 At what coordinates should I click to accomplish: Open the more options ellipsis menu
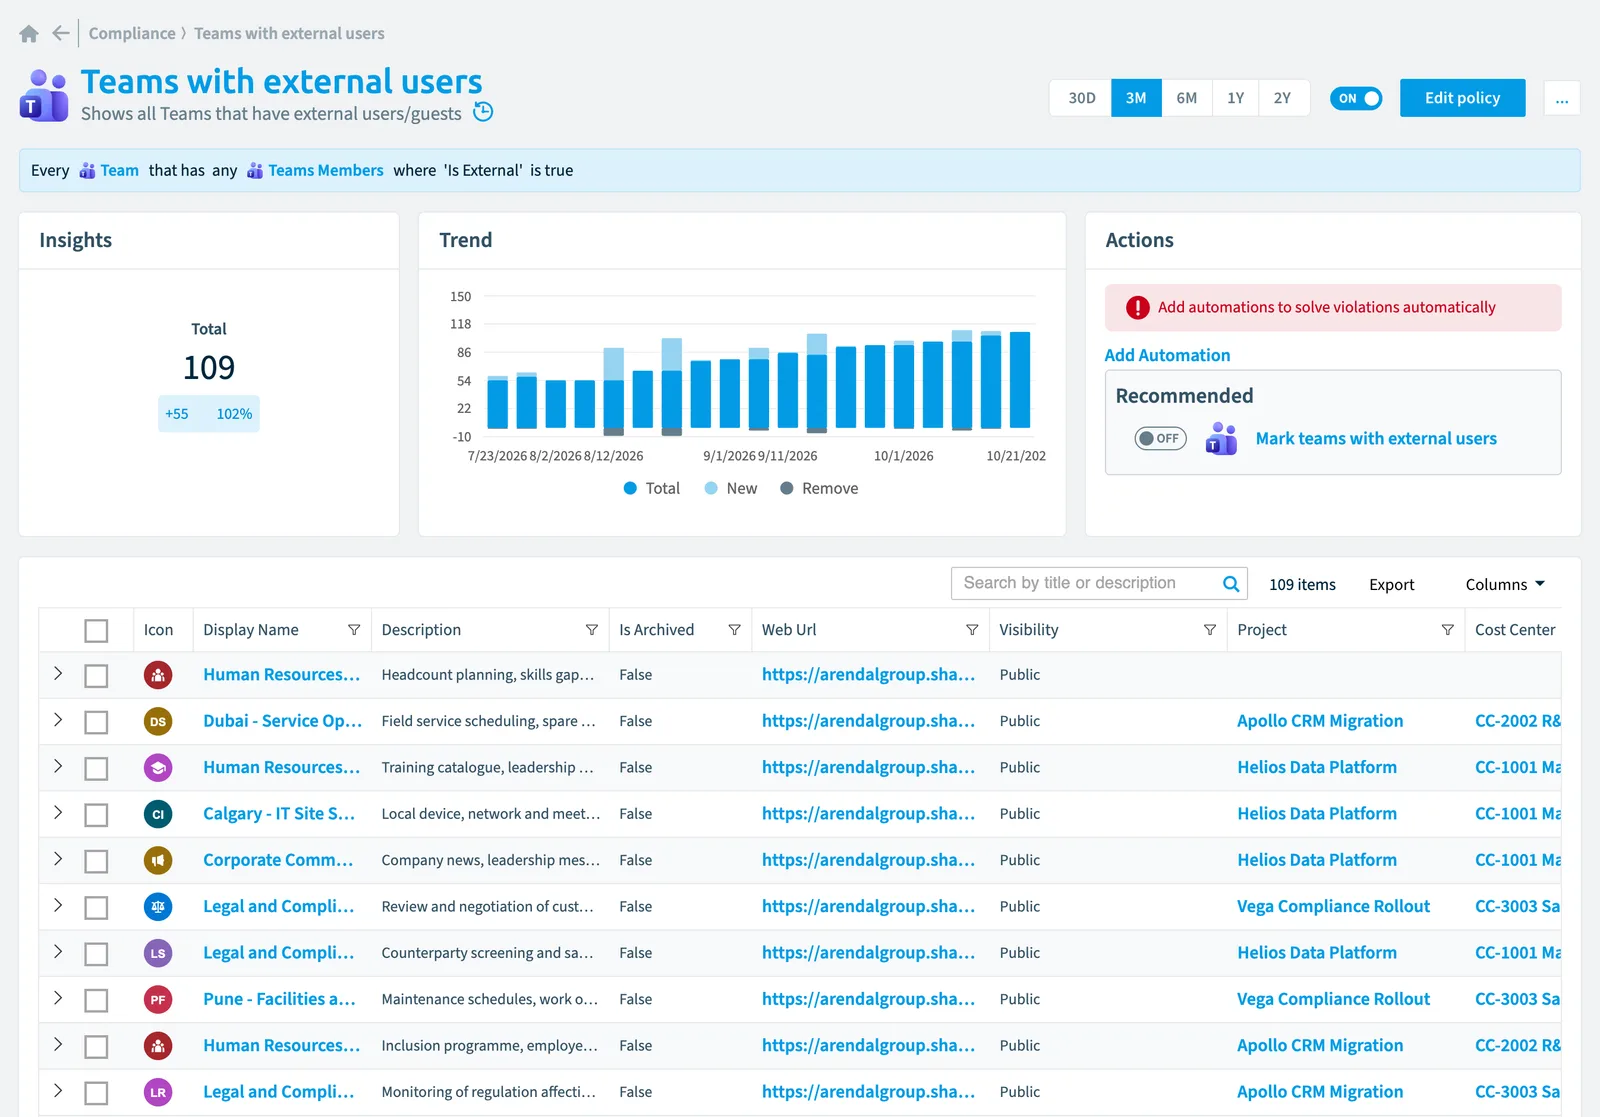pos(1562,98)
